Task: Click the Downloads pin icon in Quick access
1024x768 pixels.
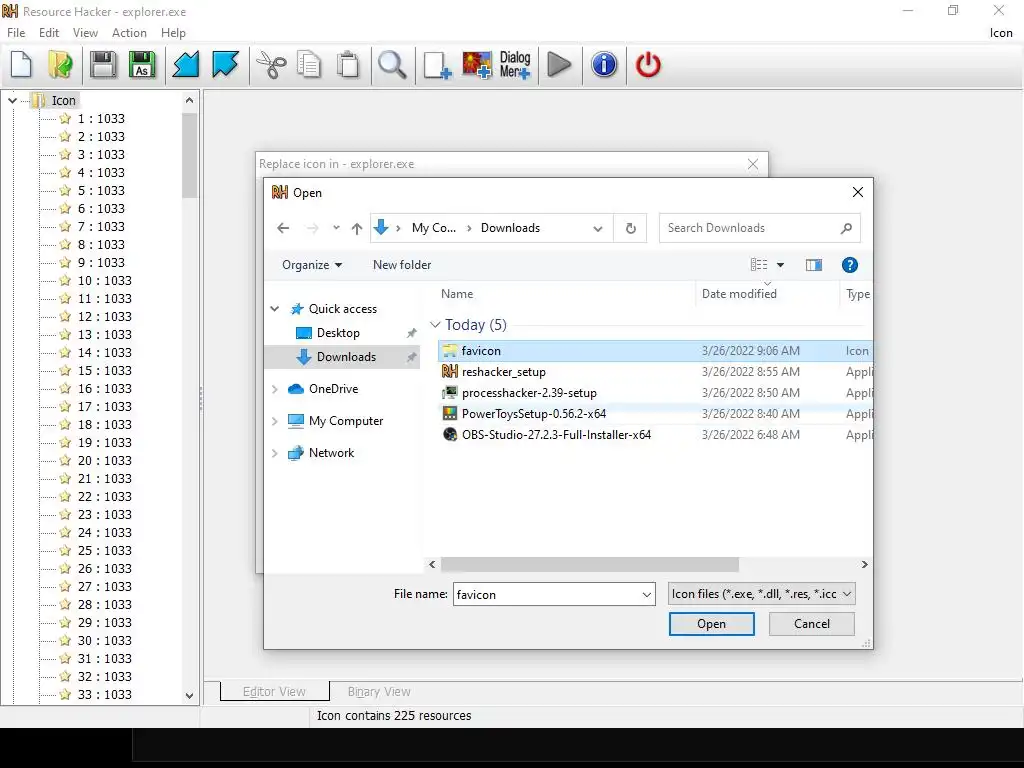Action: click(x=411, y=357)
